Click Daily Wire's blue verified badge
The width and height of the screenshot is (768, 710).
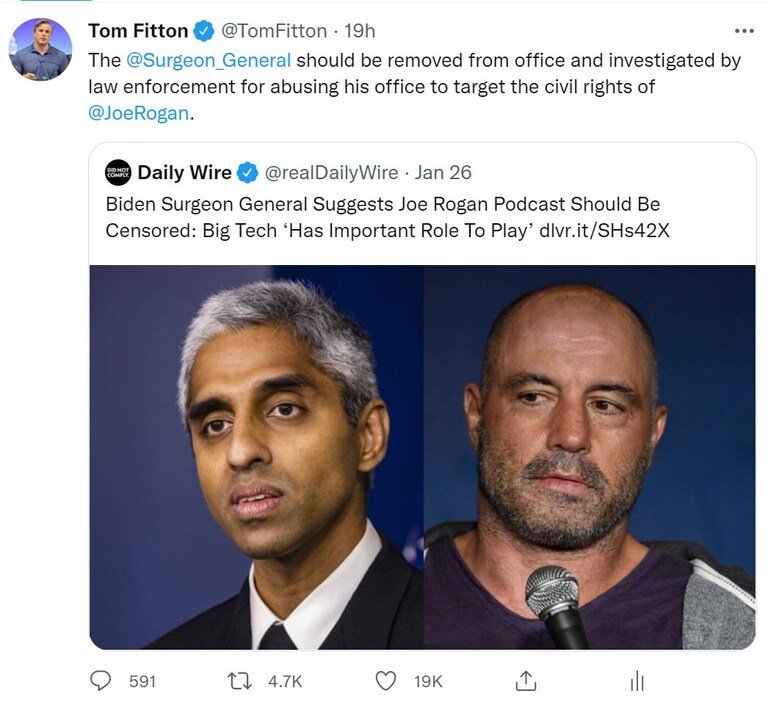(247, 173)
